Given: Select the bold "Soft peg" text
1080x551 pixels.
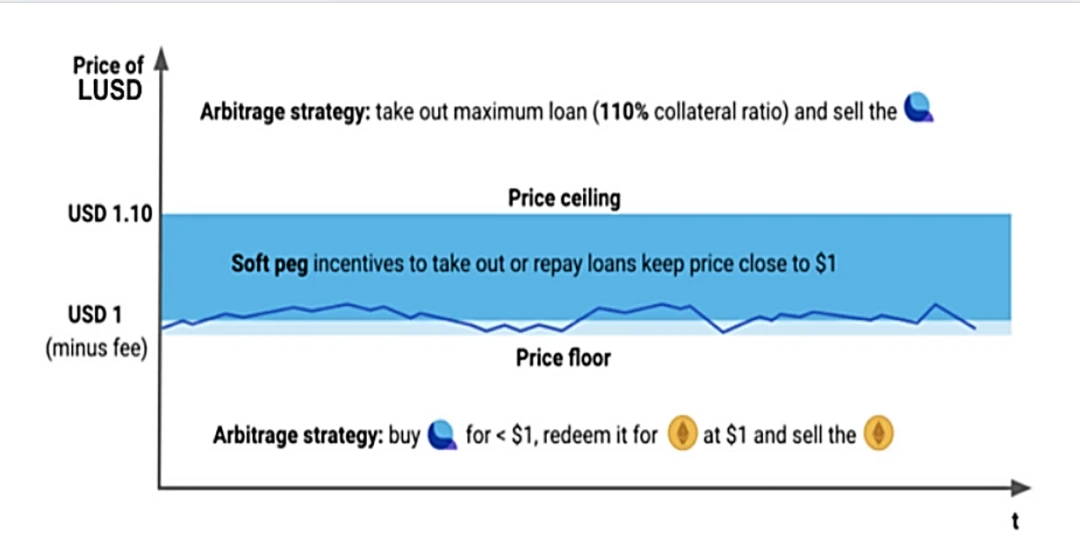Looking at the screenshot, I should click(269, 264).
